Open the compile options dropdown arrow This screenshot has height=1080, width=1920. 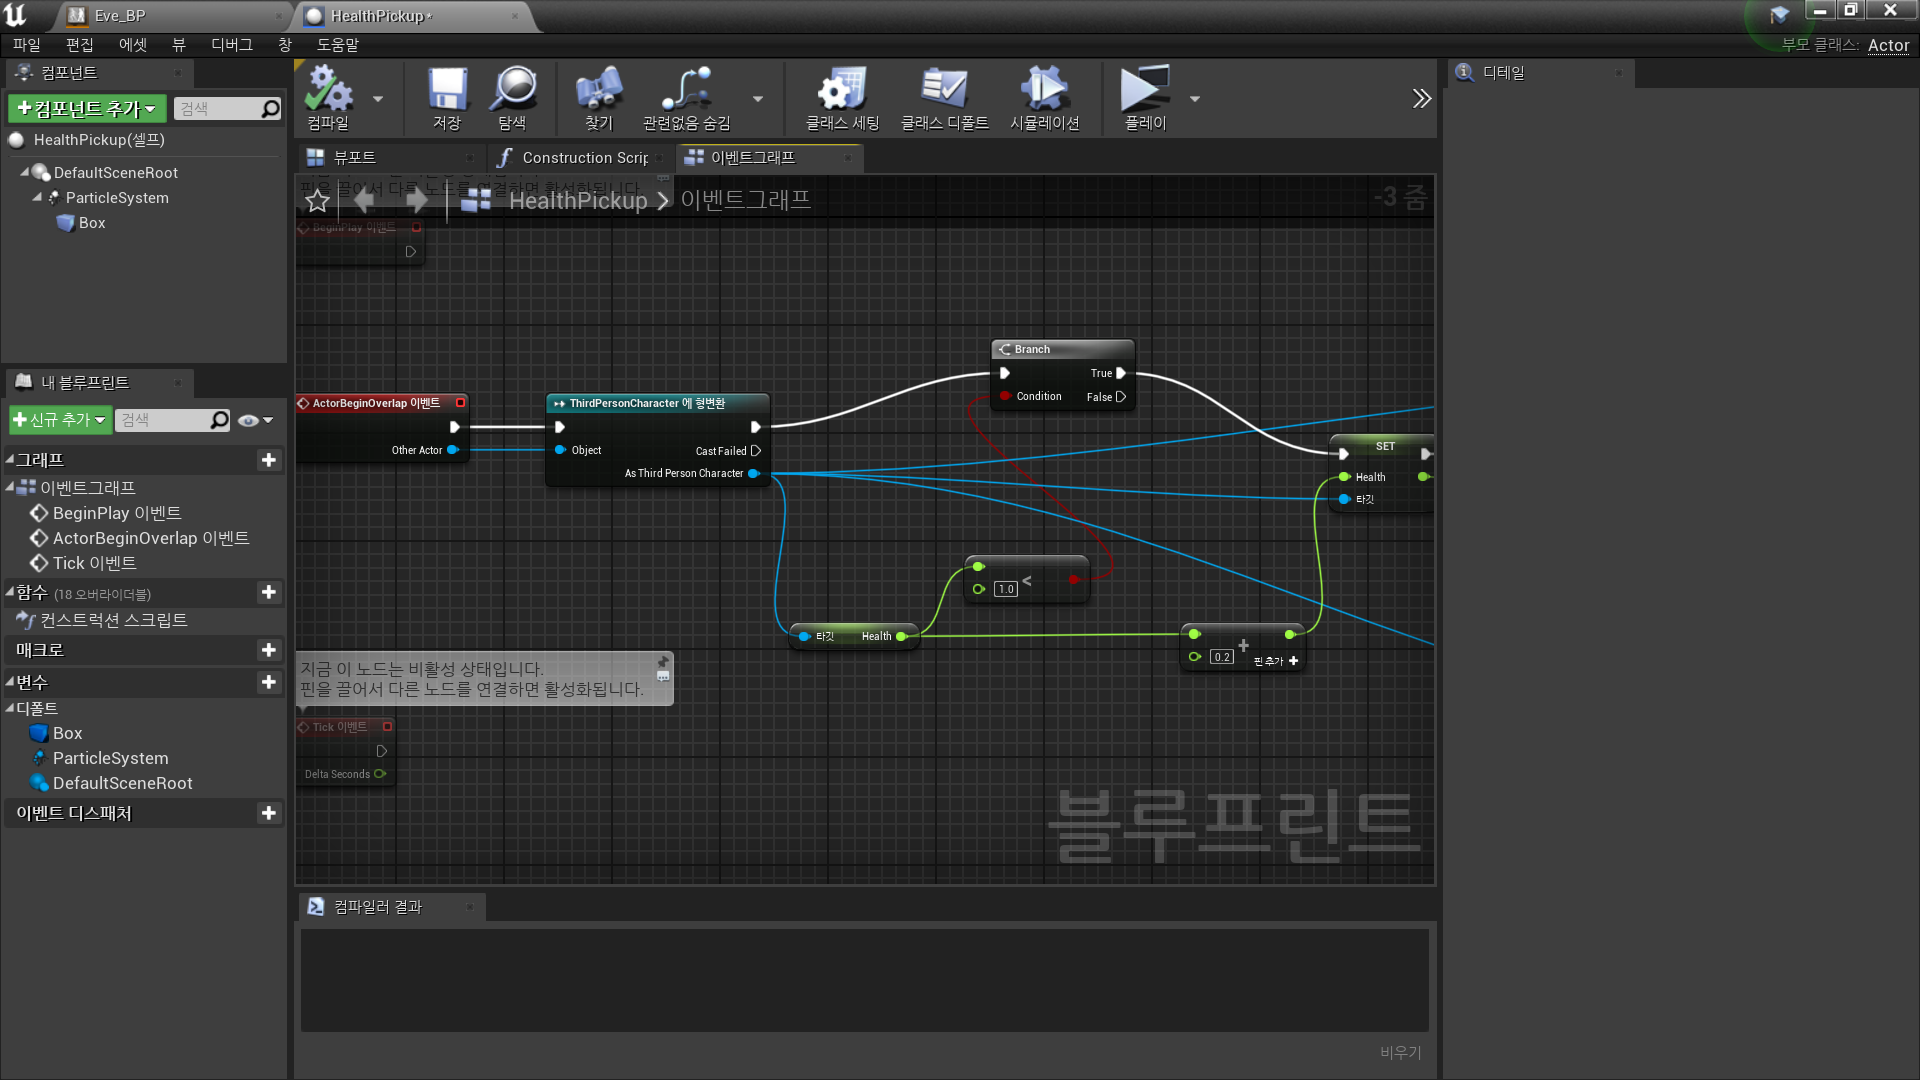378,99
